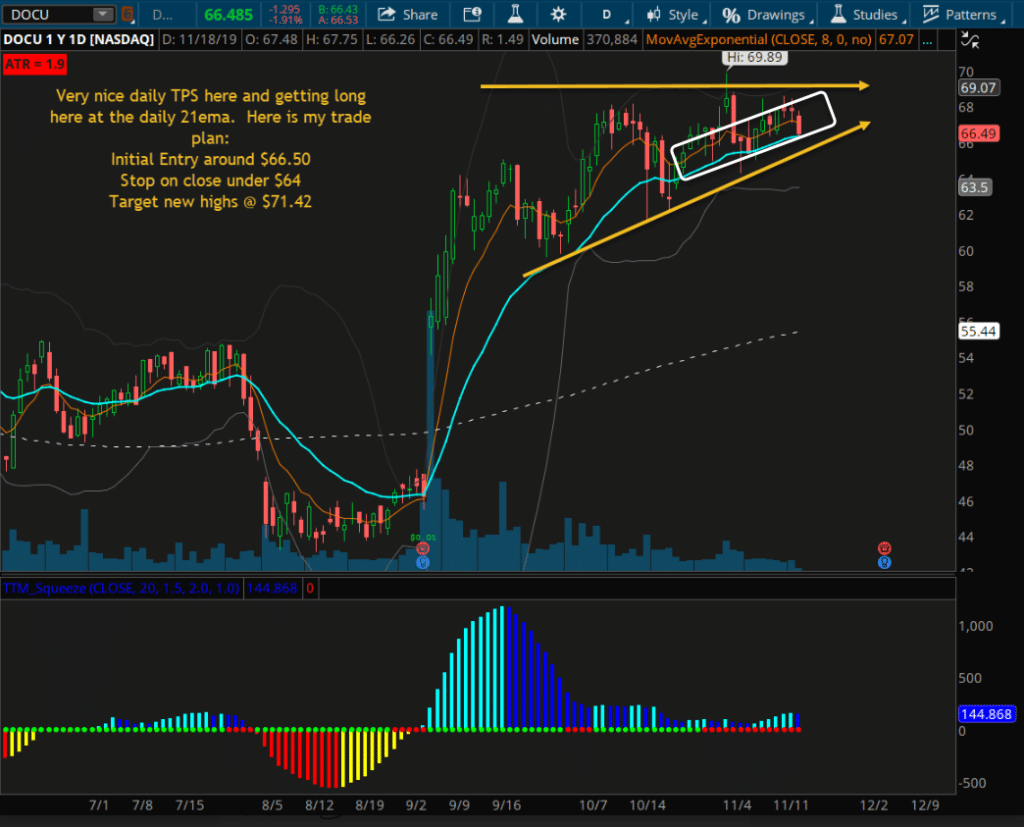The height and width of the screenshot is (827, 1024).
Task: Click the trade plan text annotation
Action: [x=210, y=148]
